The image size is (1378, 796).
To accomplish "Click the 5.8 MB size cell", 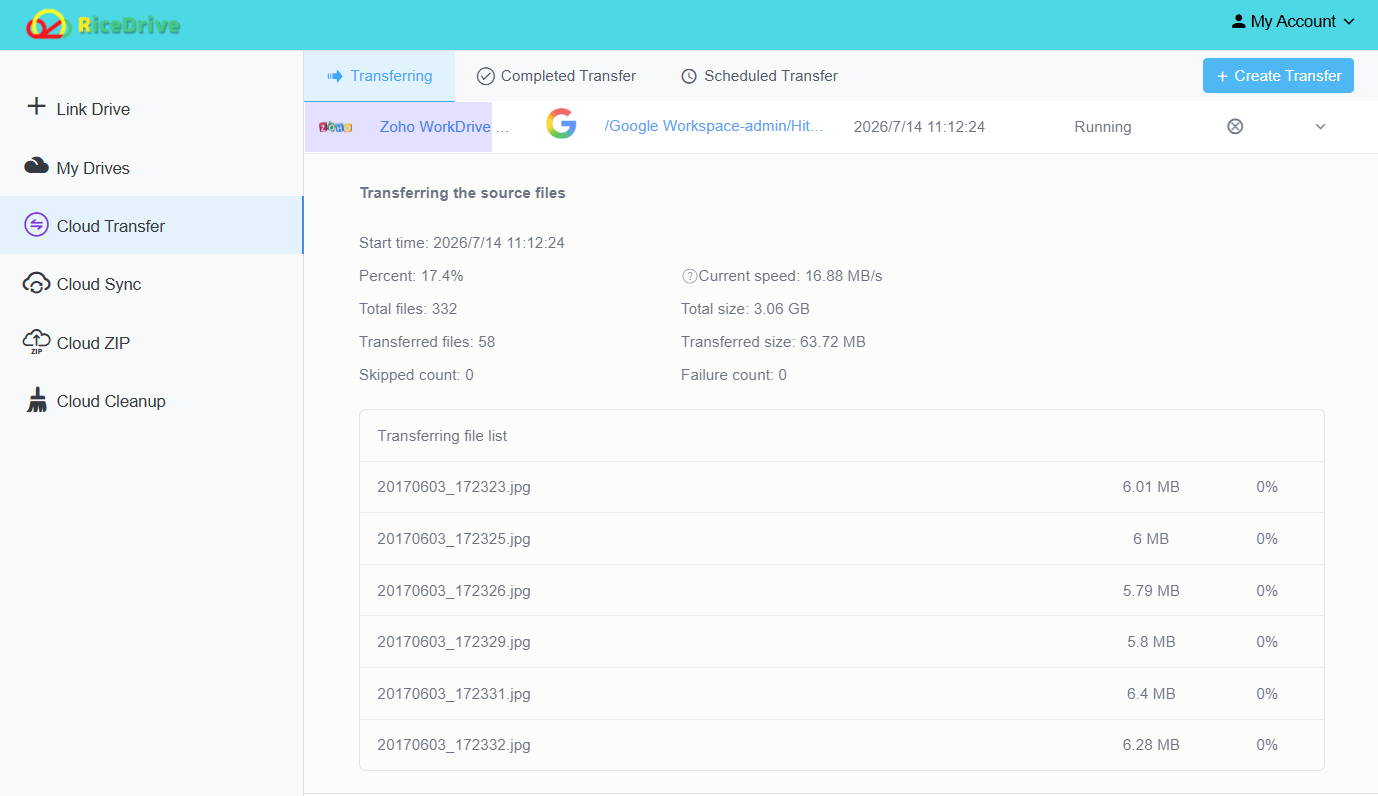I will click(x=1151, y=642).
